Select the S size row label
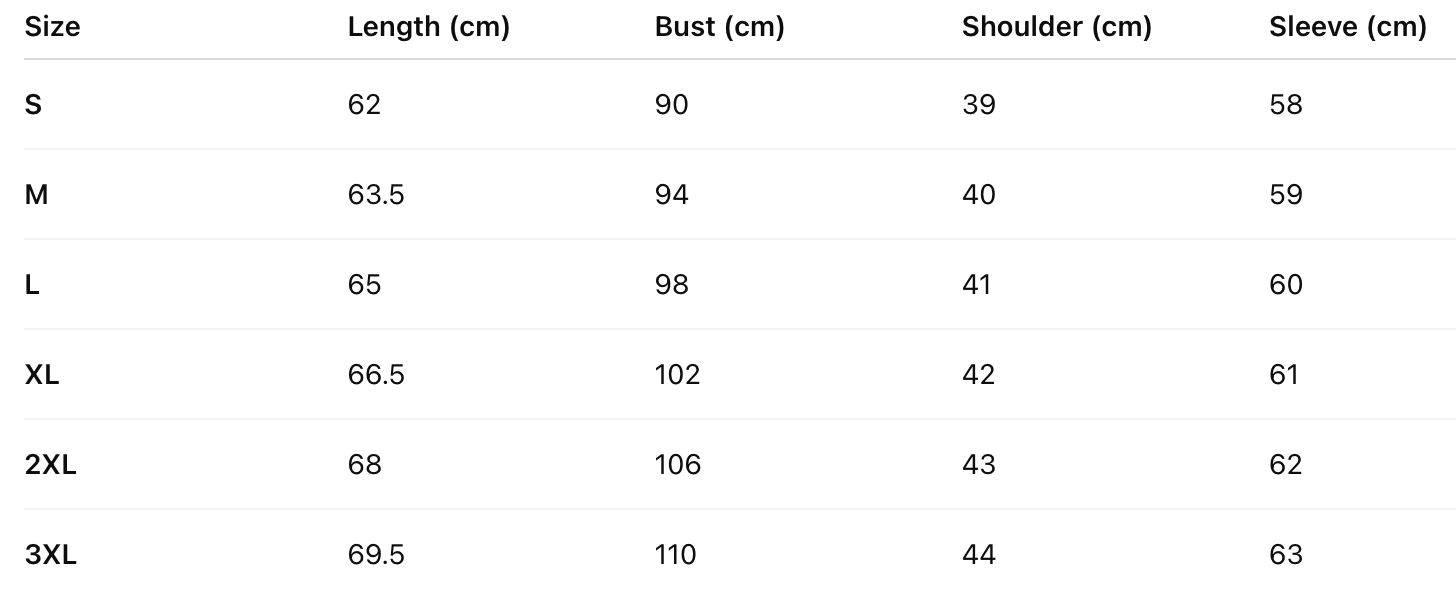Viewport: 1456px width, 600px height. tap(33, 105)
